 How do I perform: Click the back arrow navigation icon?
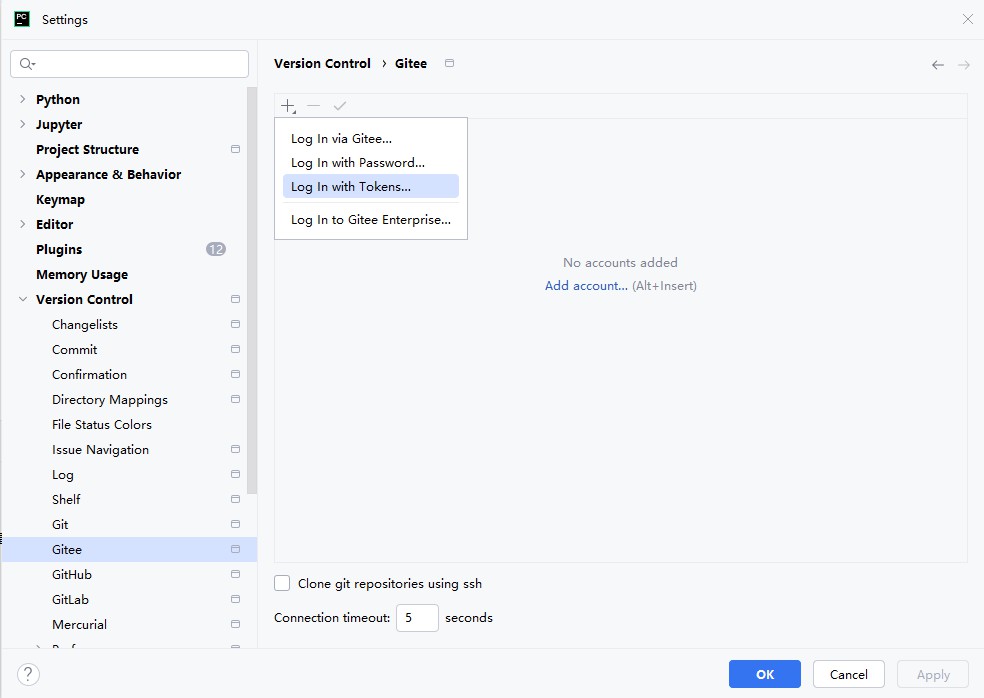(x=938, y=65)
